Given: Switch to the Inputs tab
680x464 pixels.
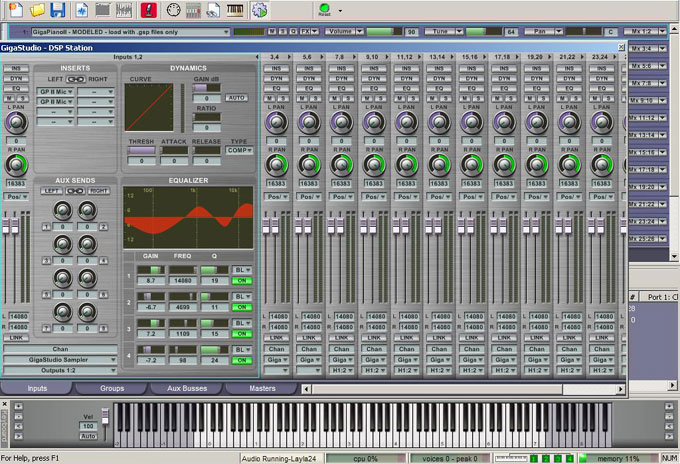Looking at the screenshot, I should coord(37,388).
